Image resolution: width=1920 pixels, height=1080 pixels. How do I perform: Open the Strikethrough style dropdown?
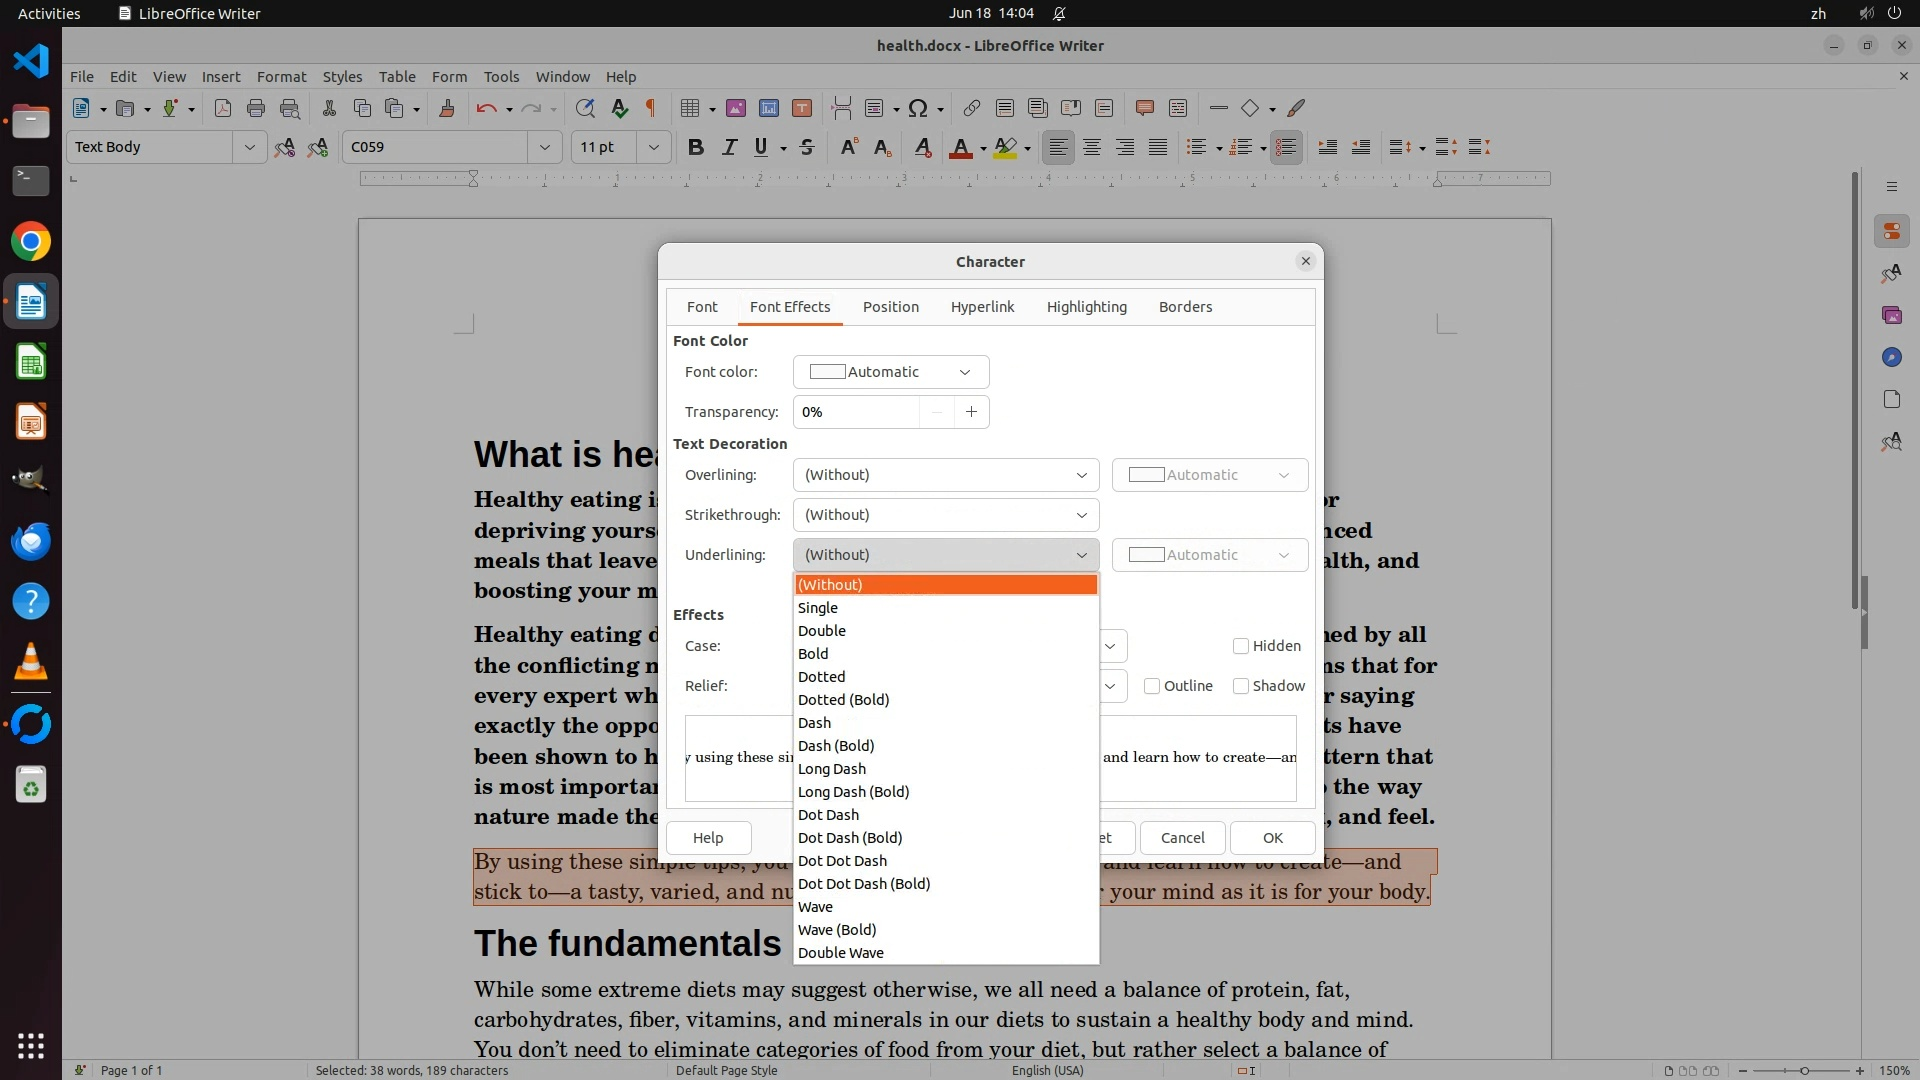[x=945, y=515]
